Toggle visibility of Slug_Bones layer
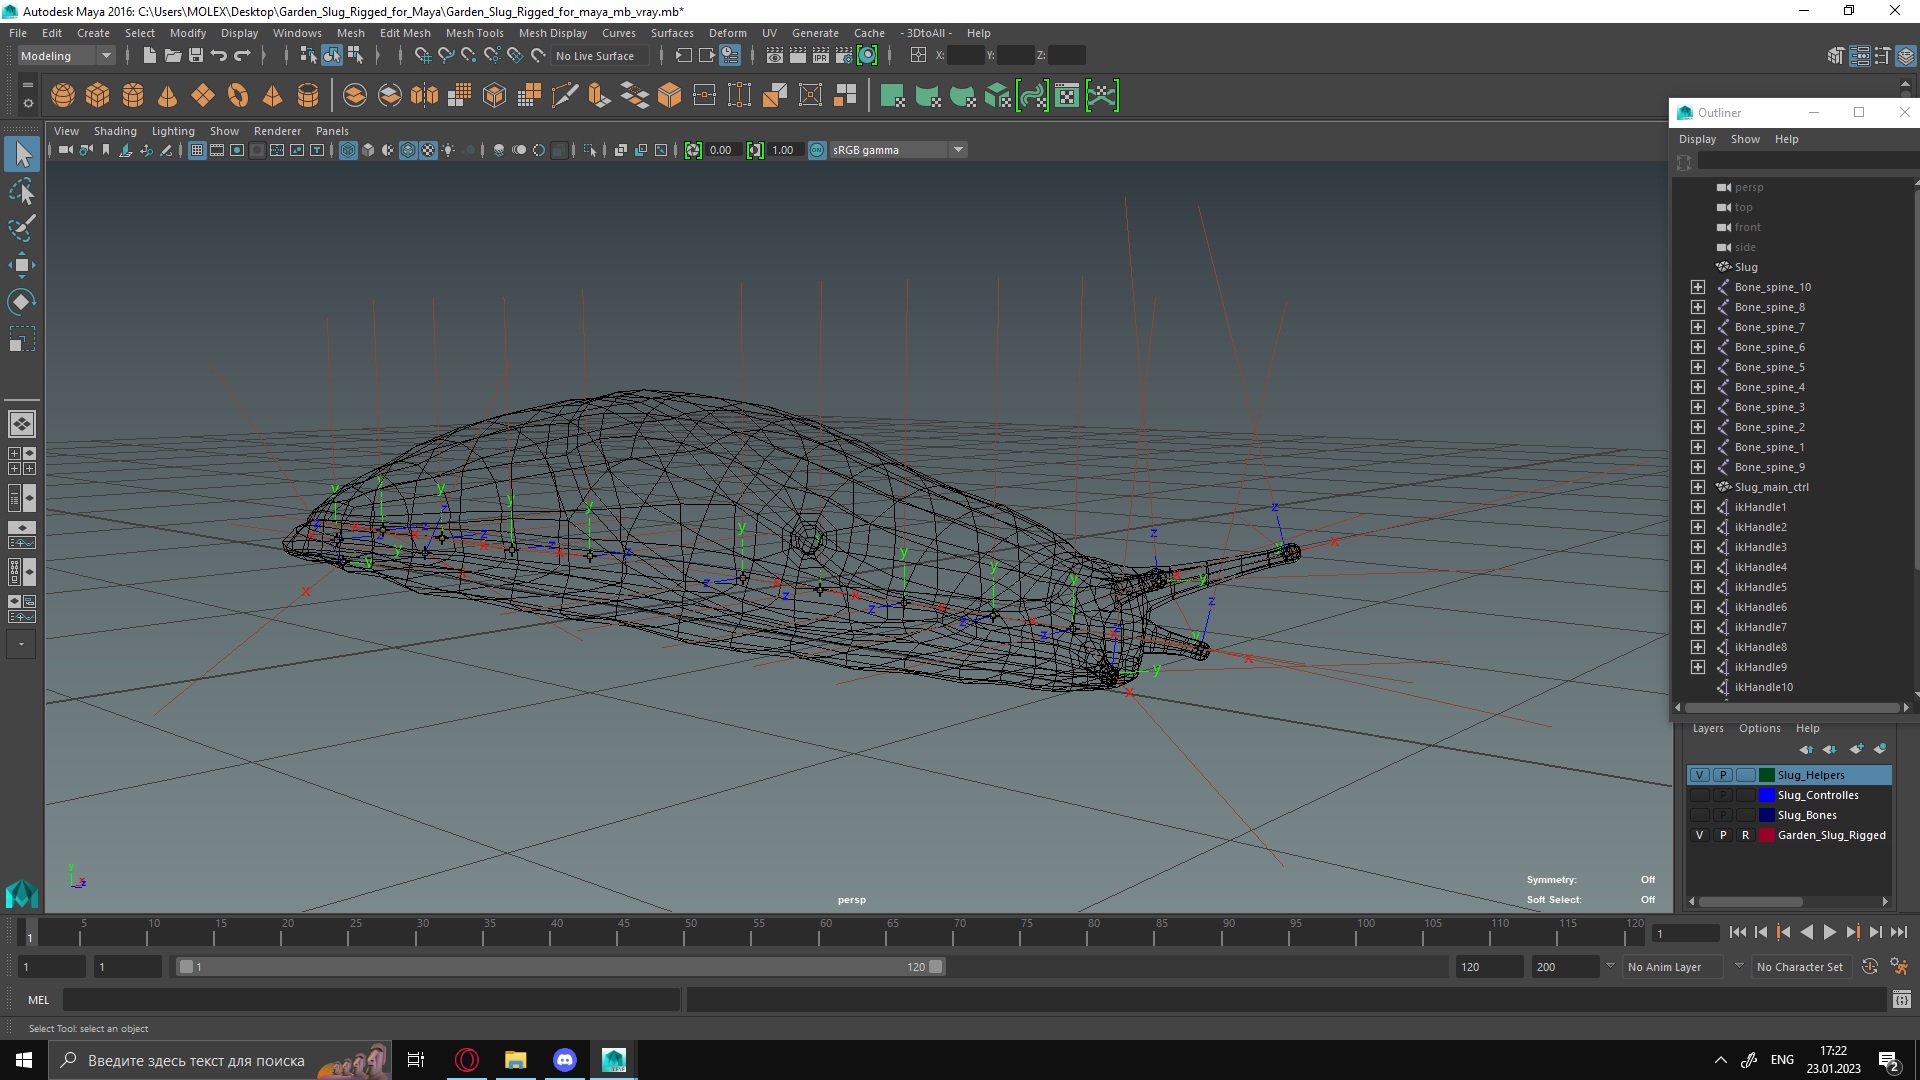 click(1699, 815)
